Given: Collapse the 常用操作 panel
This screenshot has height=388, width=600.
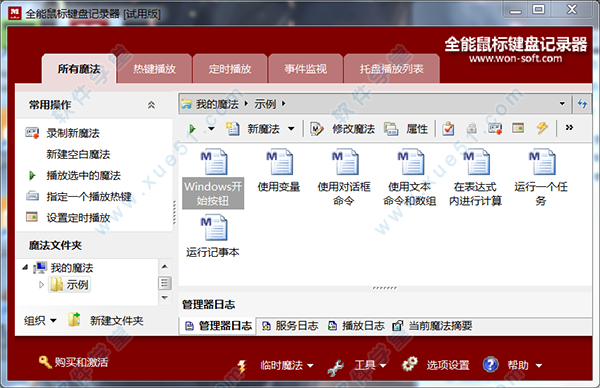Looking at the screenshot, I should click(152, 105).
